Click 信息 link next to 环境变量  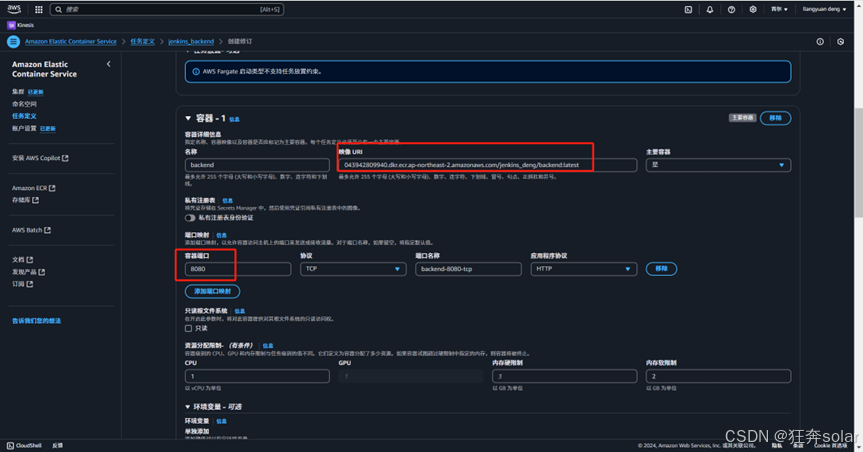click(221, 422)
